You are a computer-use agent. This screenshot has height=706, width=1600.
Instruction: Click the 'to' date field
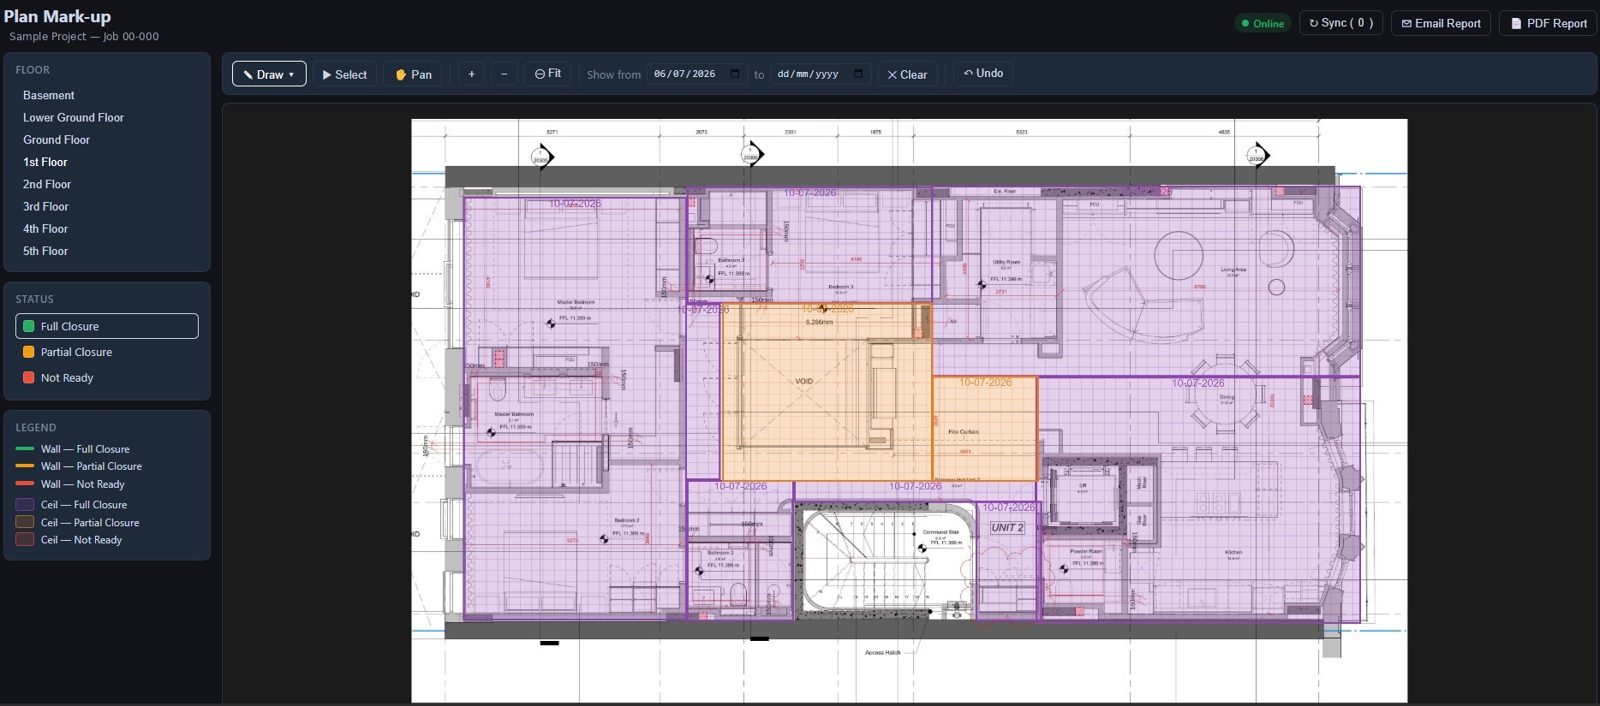[820, 74]
